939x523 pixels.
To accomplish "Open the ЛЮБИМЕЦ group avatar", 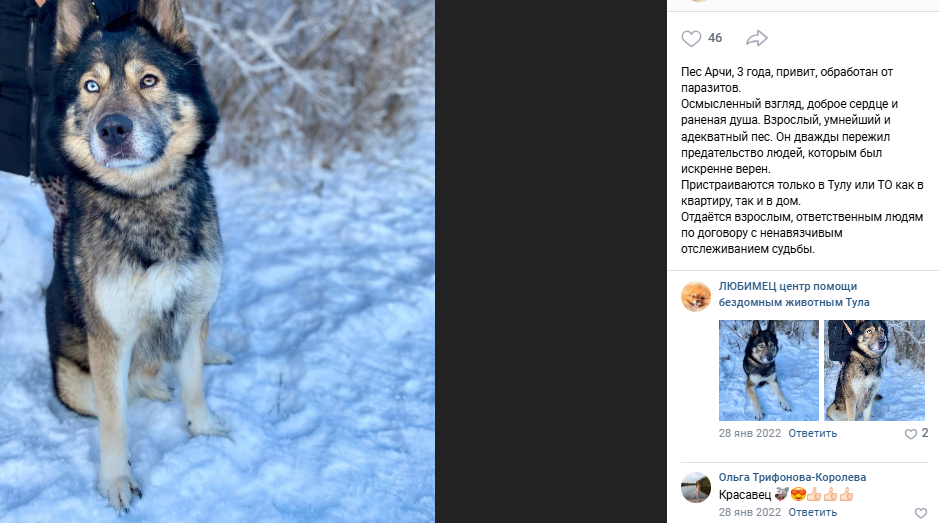I will pos(696,296).
